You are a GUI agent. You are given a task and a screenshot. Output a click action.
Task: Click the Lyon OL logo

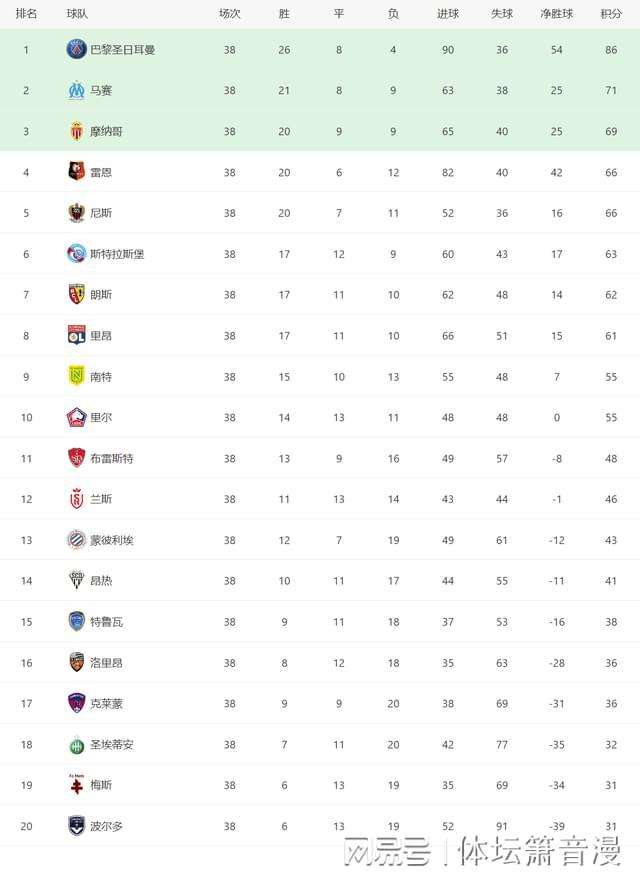coord(76,335)
